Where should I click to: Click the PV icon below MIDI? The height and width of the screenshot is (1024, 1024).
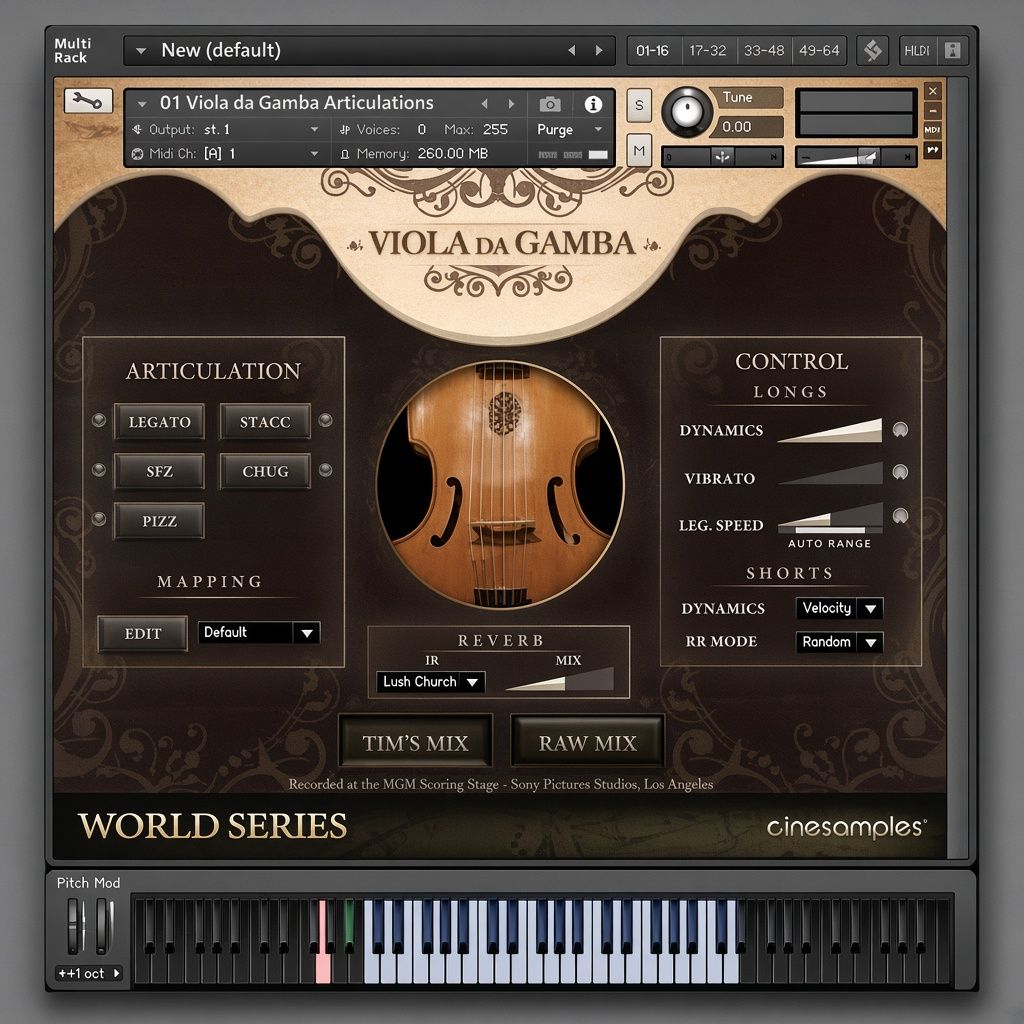[933, 150]
